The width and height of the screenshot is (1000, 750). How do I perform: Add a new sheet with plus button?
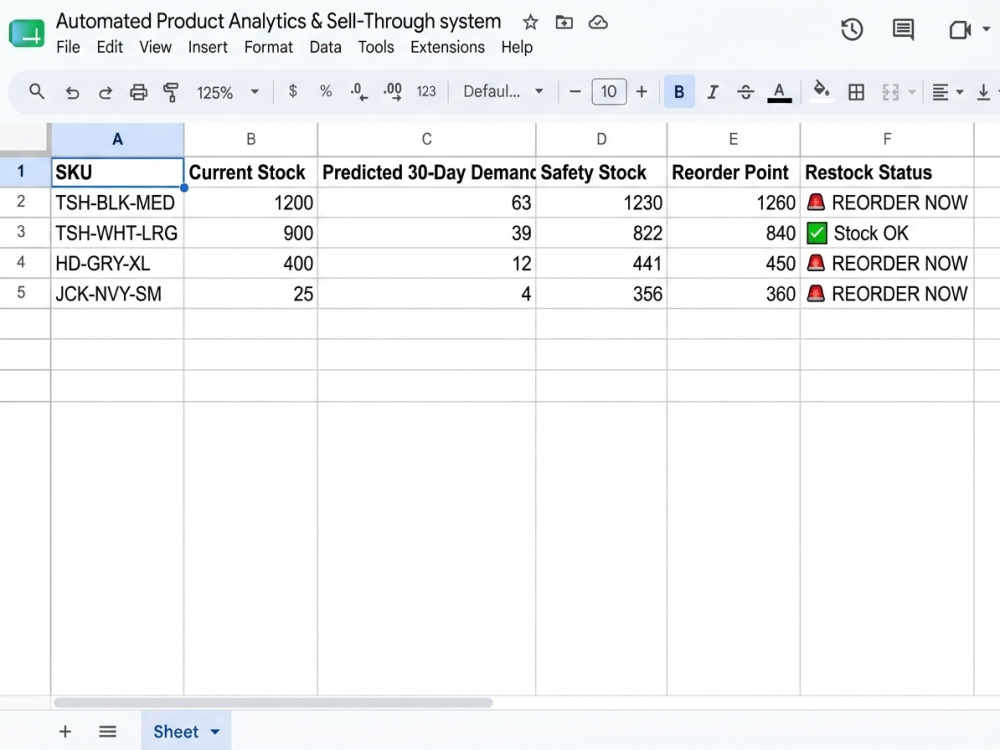pyautogui.click(x=65, y=732)
